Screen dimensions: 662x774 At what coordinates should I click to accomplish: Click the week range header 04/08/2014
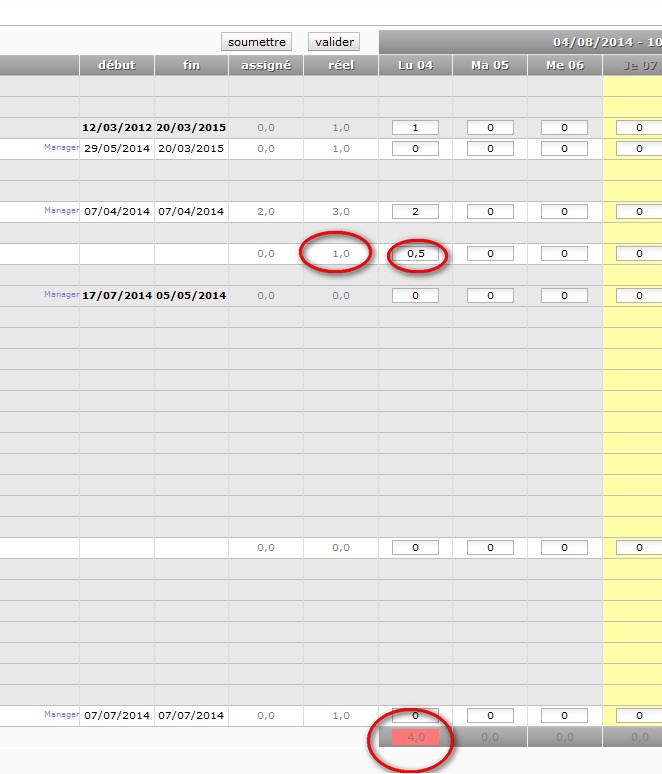[x=606, y=42]
